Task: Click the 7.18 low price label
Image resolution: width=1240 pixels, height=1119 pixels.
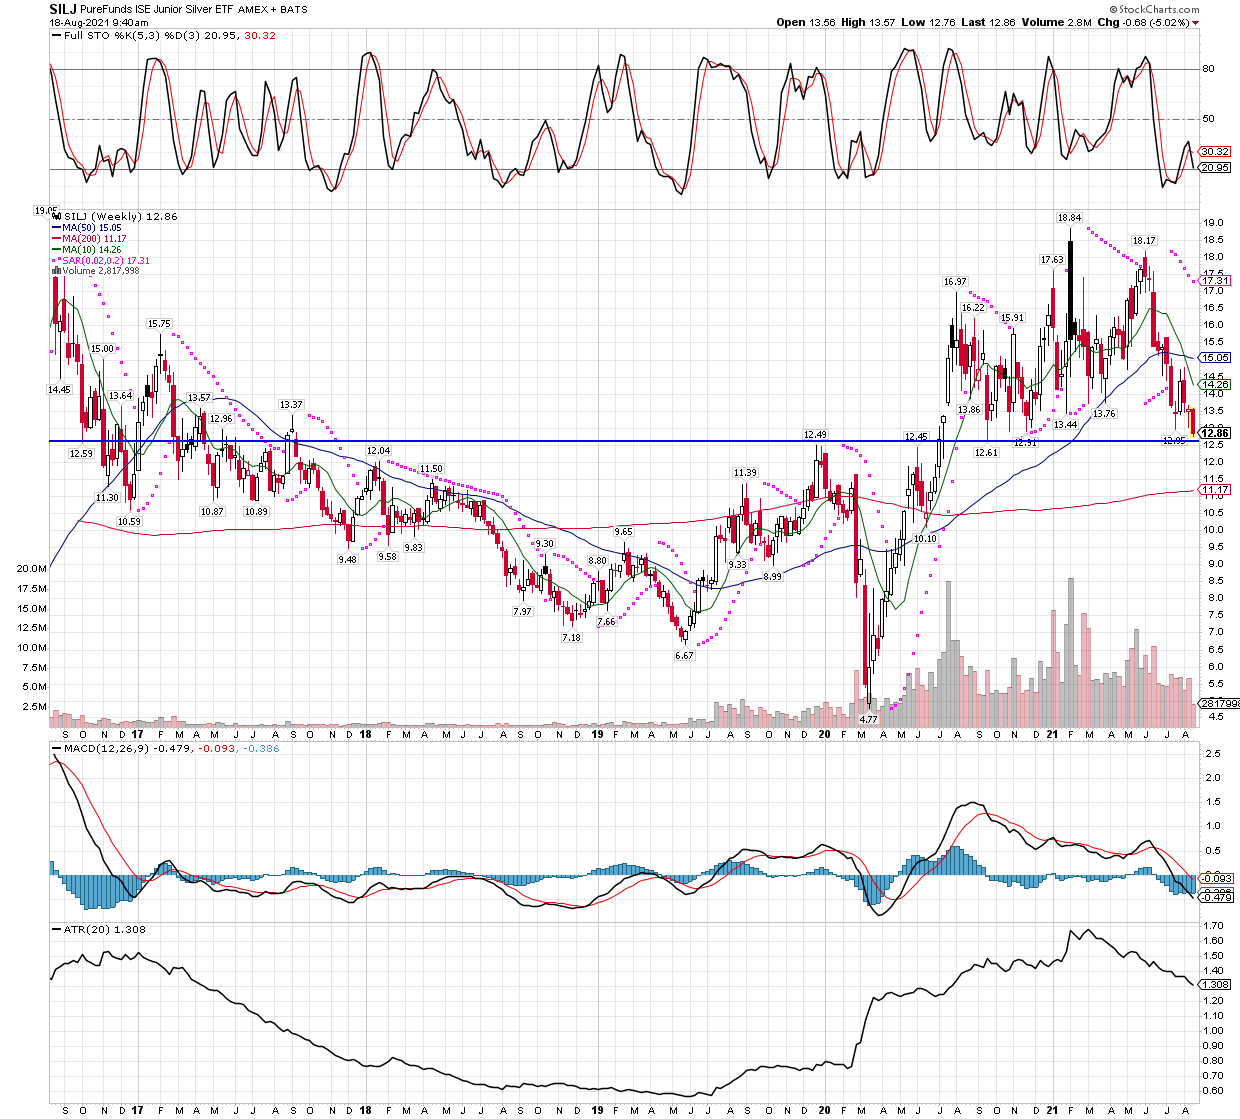Action: click(x=571, y=638)
